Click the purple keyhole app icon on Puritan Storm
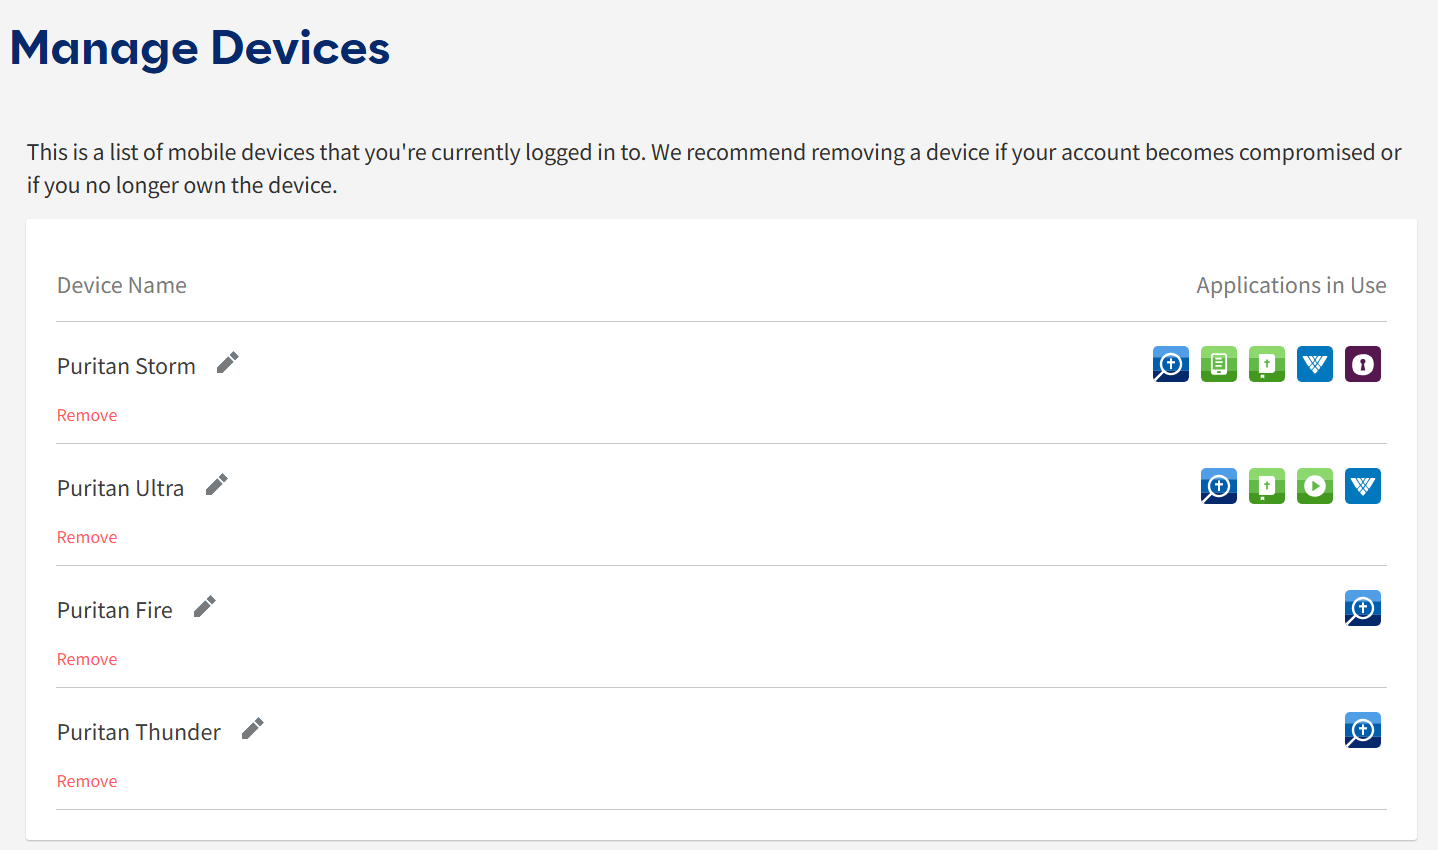 click(1363, 364)
